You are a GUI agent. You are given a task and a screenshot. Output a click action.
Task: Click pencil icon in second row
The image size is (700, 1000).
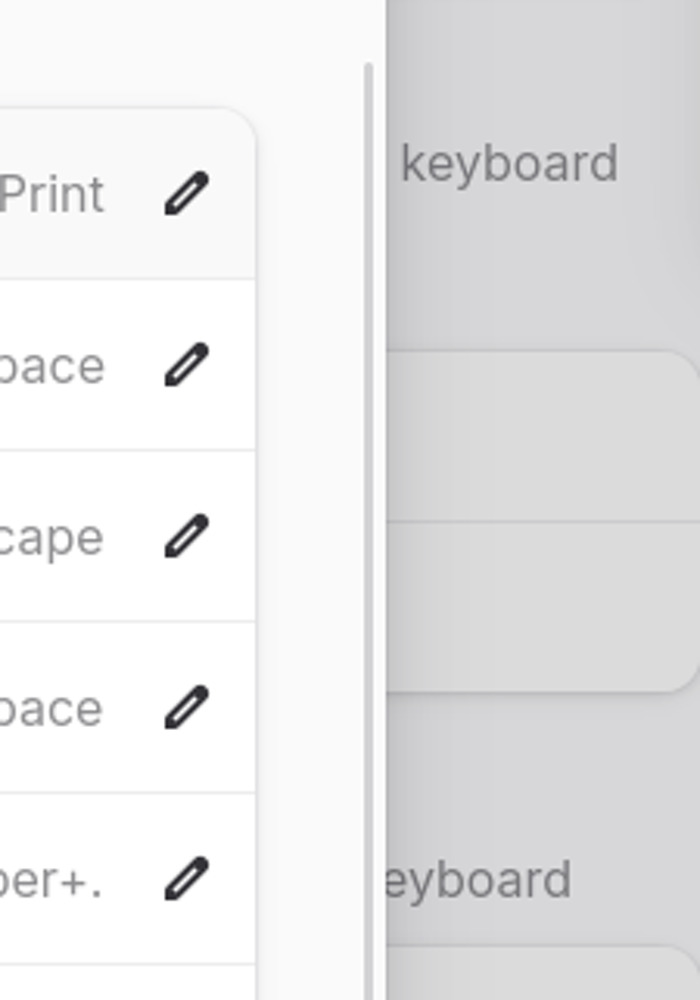[x=187, y=365]
